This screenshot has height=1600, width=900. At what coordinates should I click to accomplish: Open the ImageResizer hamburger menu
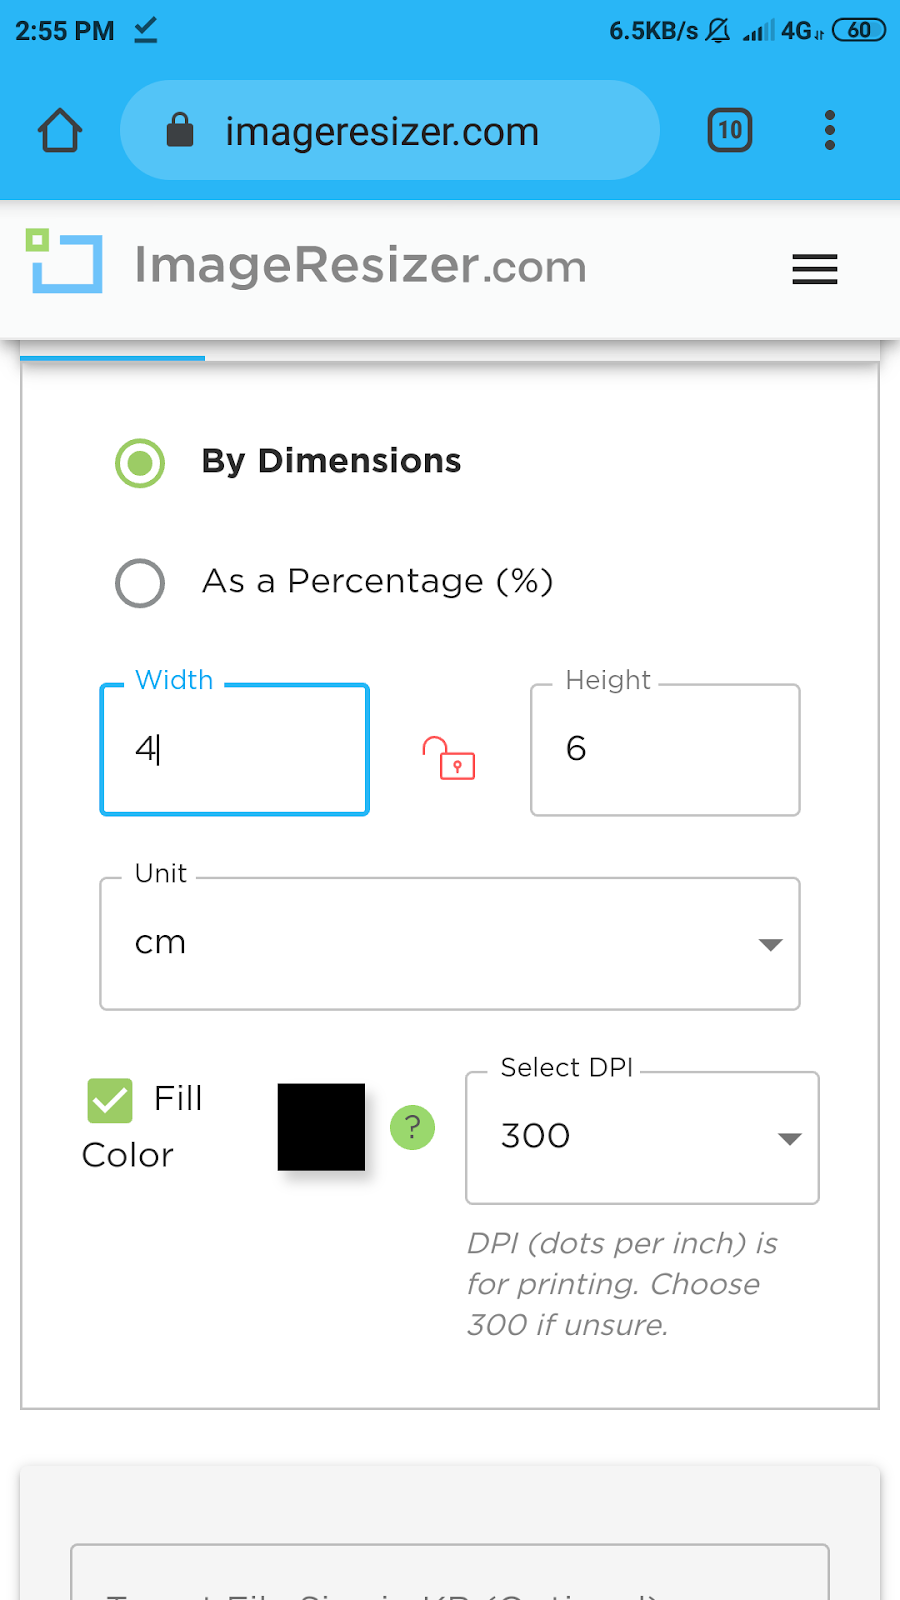tap(814, 269)
